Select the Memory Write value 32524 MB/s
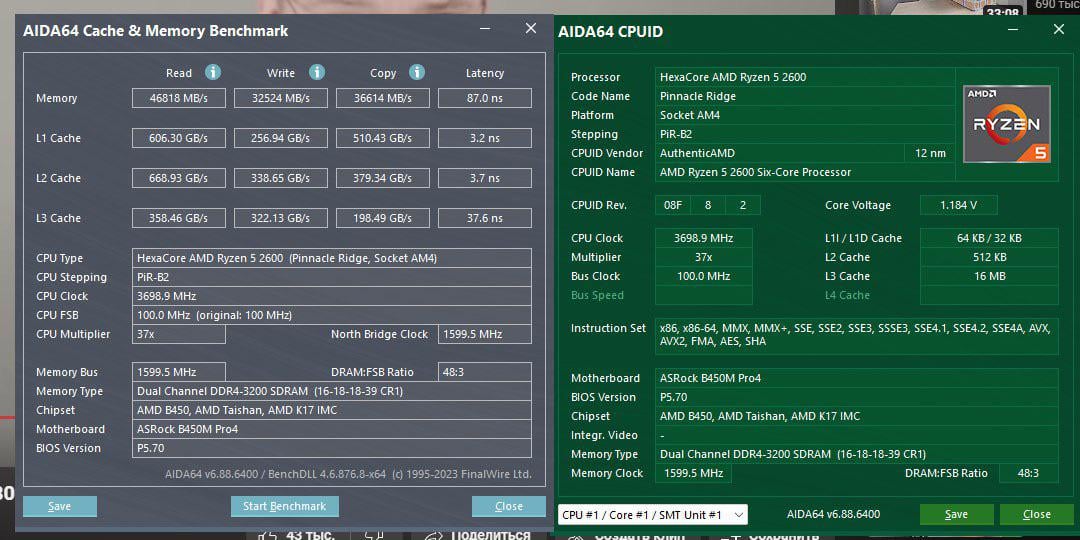This screenshot has width=1080, height=540. coord(280,98)
